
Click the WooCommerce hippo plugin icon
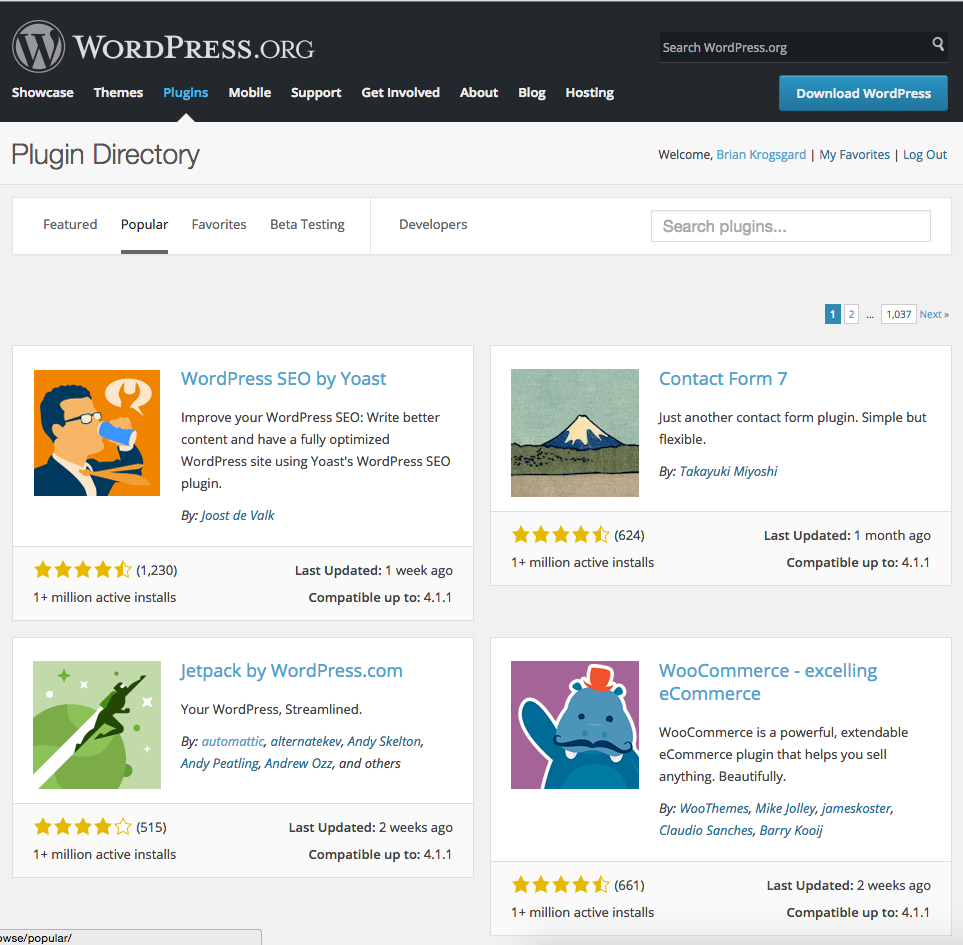pos(575,725)
